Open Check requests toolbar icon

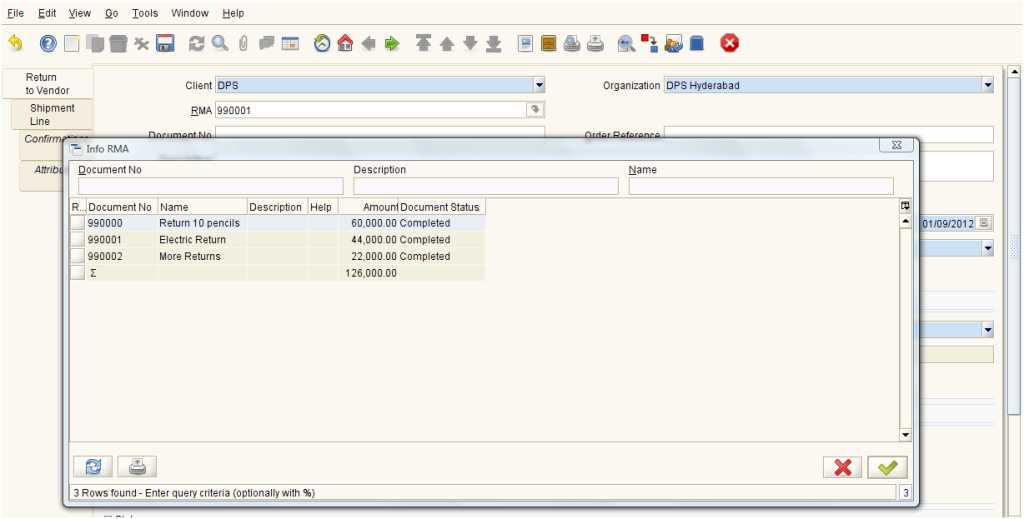673,44
